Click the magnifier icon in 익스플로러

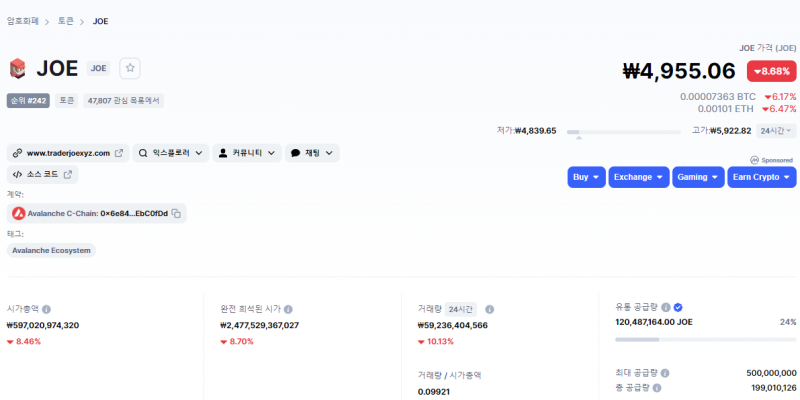pyautogui.click(x=143, y=153)
